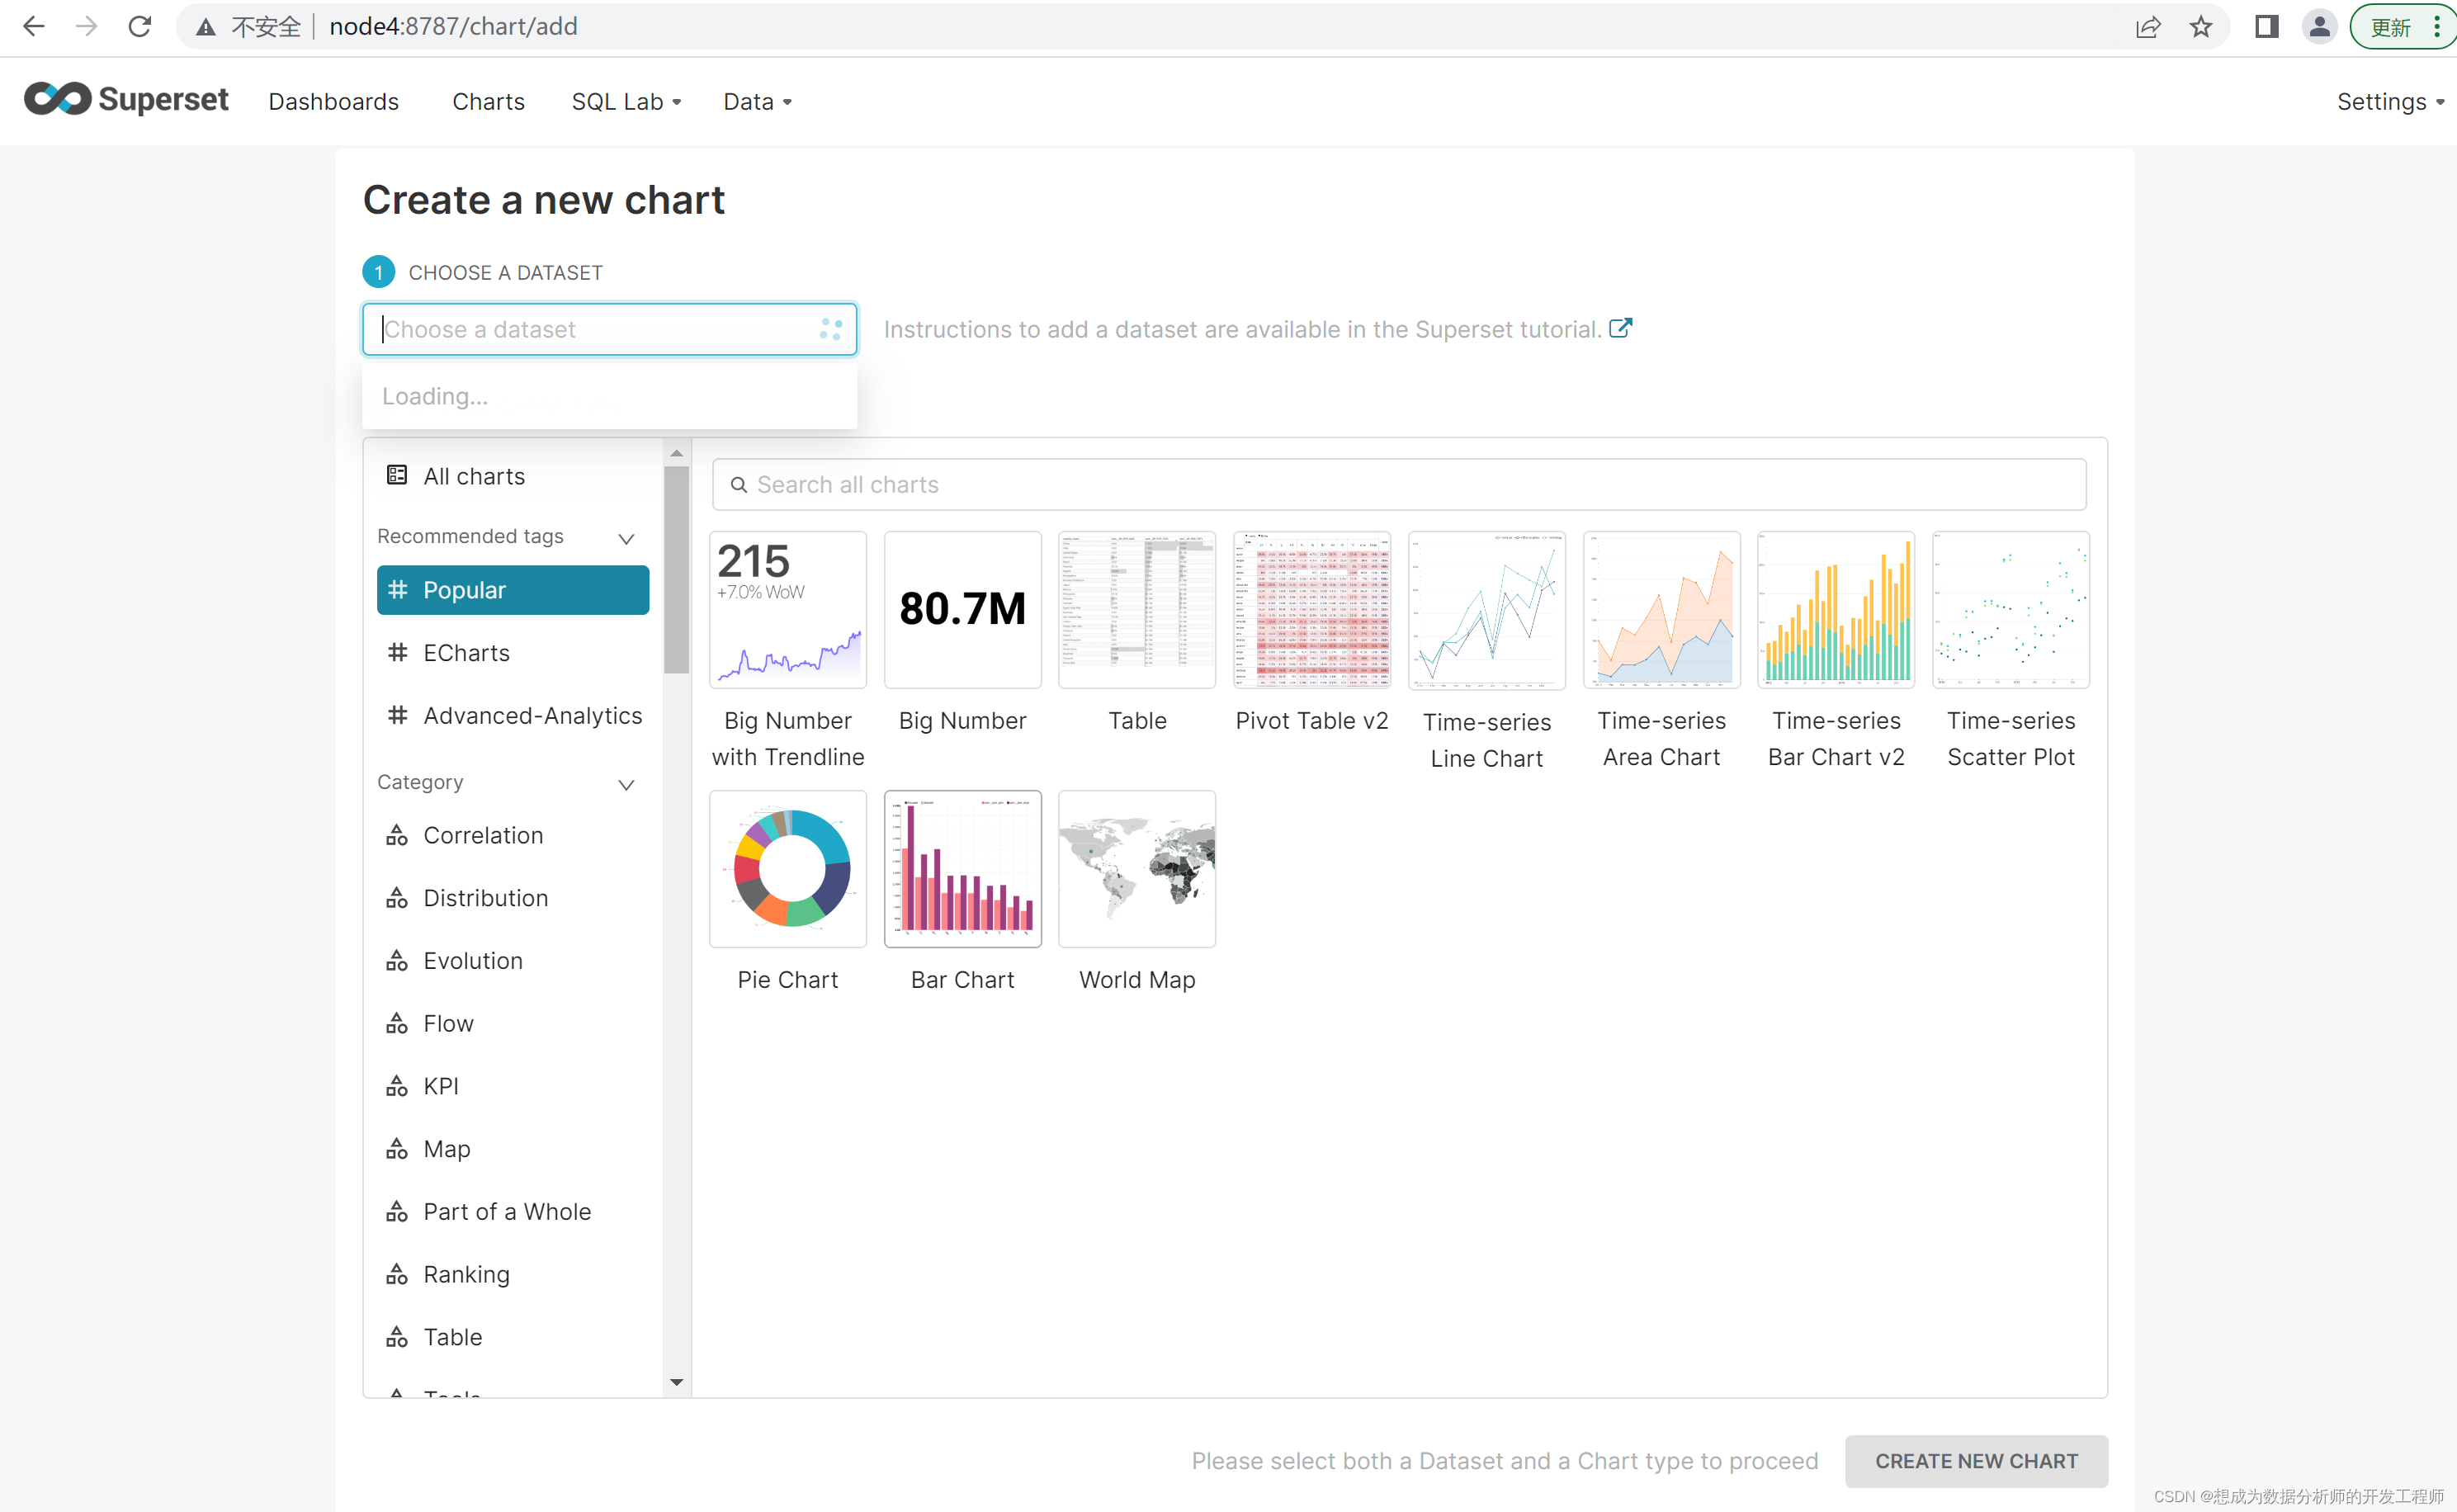Toggle the browser side panel icon
This screenshot has width=2457, height=1512.
(x=2266, y=27)
